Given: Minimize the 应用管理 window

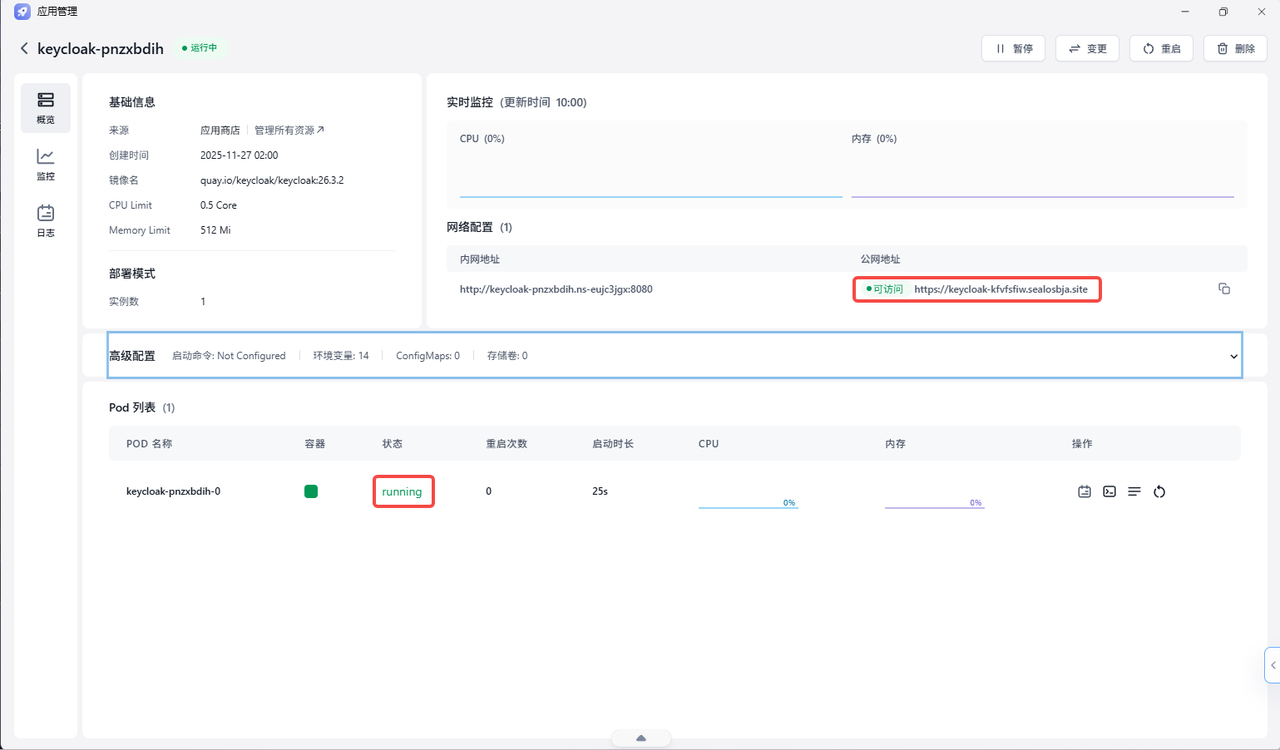Looking at the screenshot, I should [x=1187, y=12].
